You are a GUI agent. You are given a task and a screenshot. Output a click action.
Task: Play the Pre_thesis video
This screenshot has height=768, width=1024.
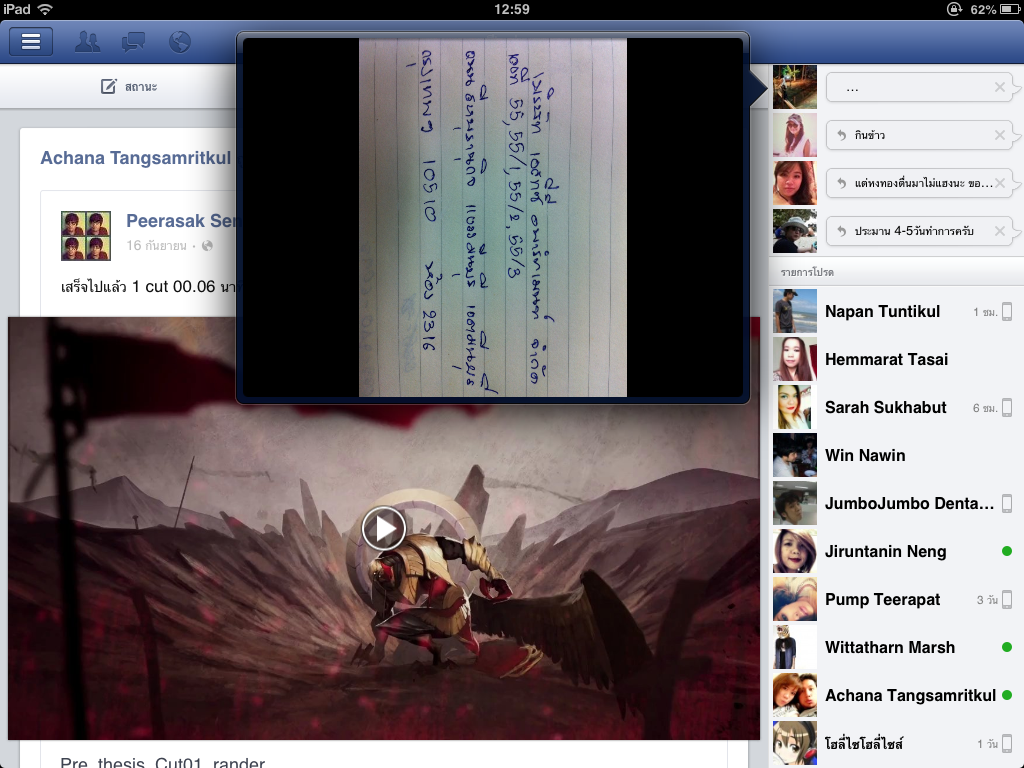pos(383,528)
